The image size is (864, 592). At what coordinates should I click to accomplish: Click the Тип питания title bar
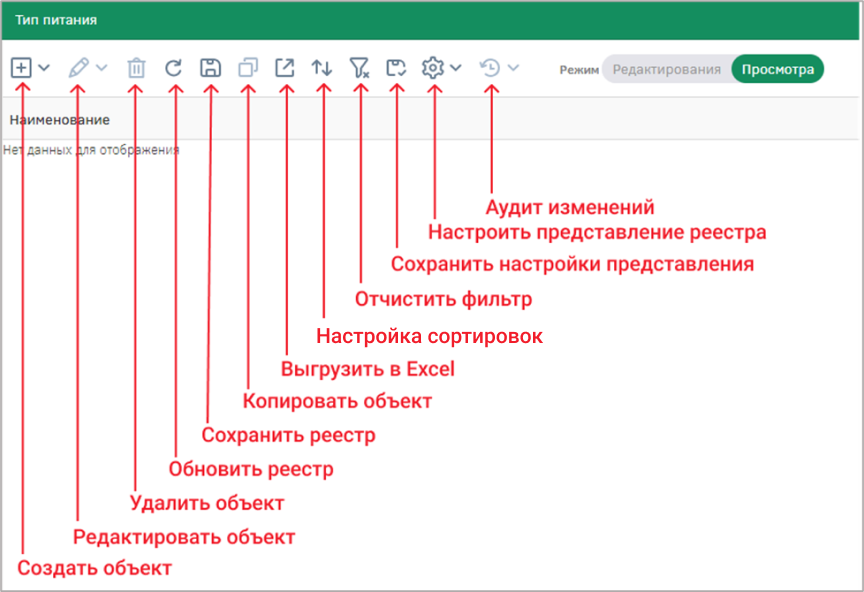[x=430, y=20]
